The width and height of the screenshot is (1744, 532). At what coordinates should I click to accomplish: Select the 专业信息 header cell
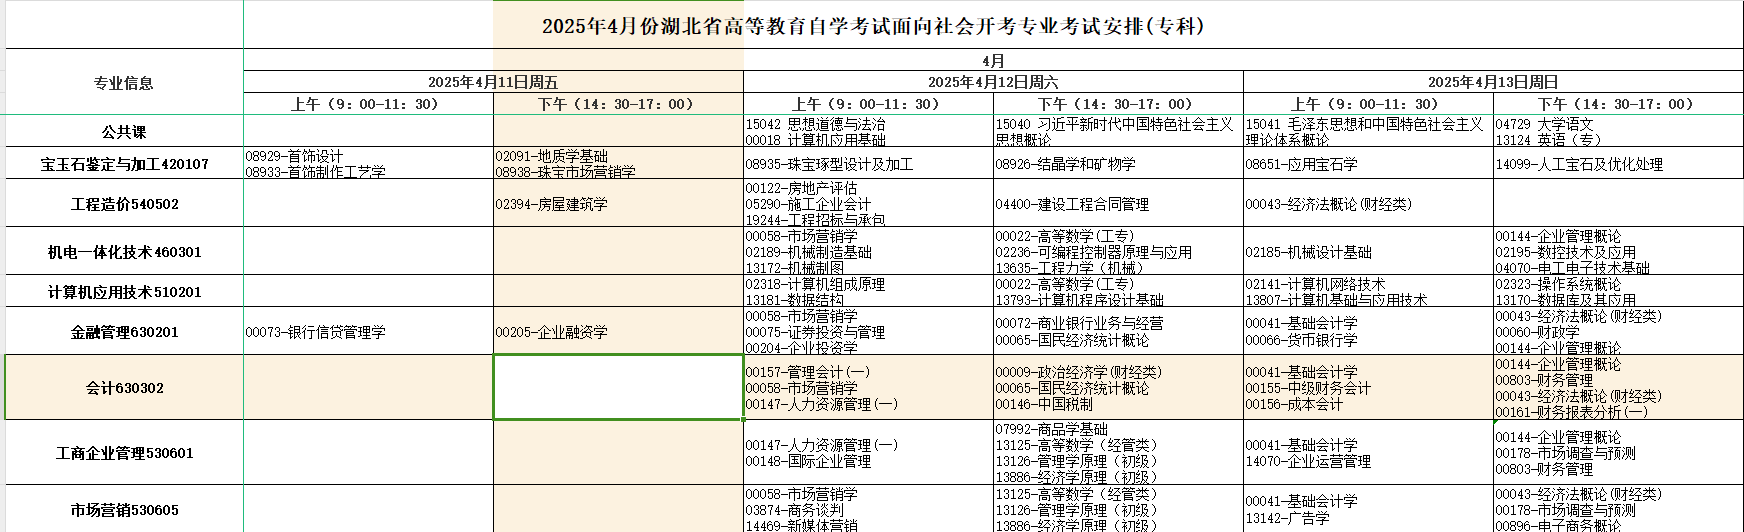124,83
